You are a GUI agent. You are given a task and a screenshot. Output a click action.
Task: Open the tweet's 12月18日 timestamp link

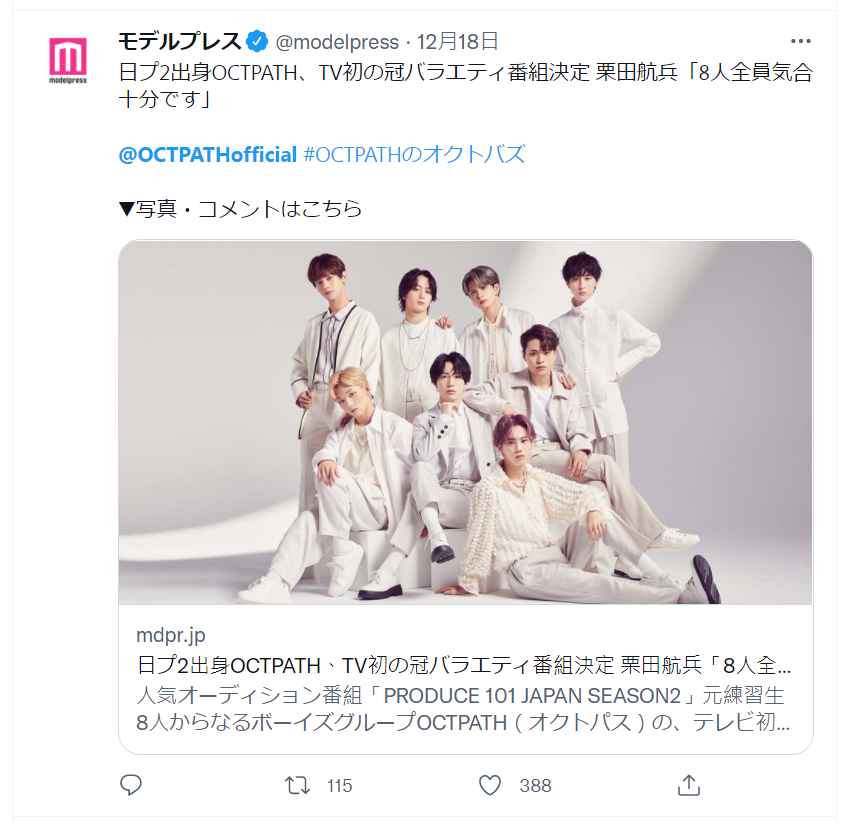click(457, 41)
